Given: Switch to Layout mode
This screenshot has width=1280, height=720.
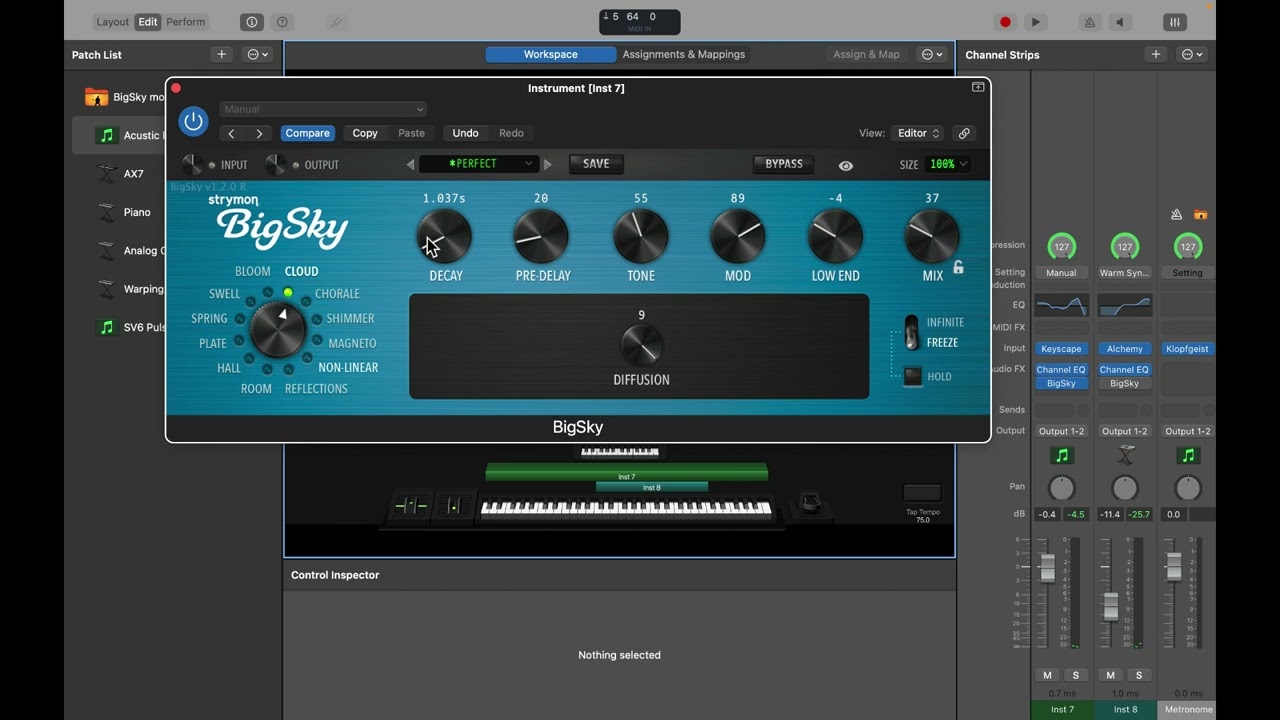Looking at the screenshot, I should pyautogui.click(x=112, y=22).
